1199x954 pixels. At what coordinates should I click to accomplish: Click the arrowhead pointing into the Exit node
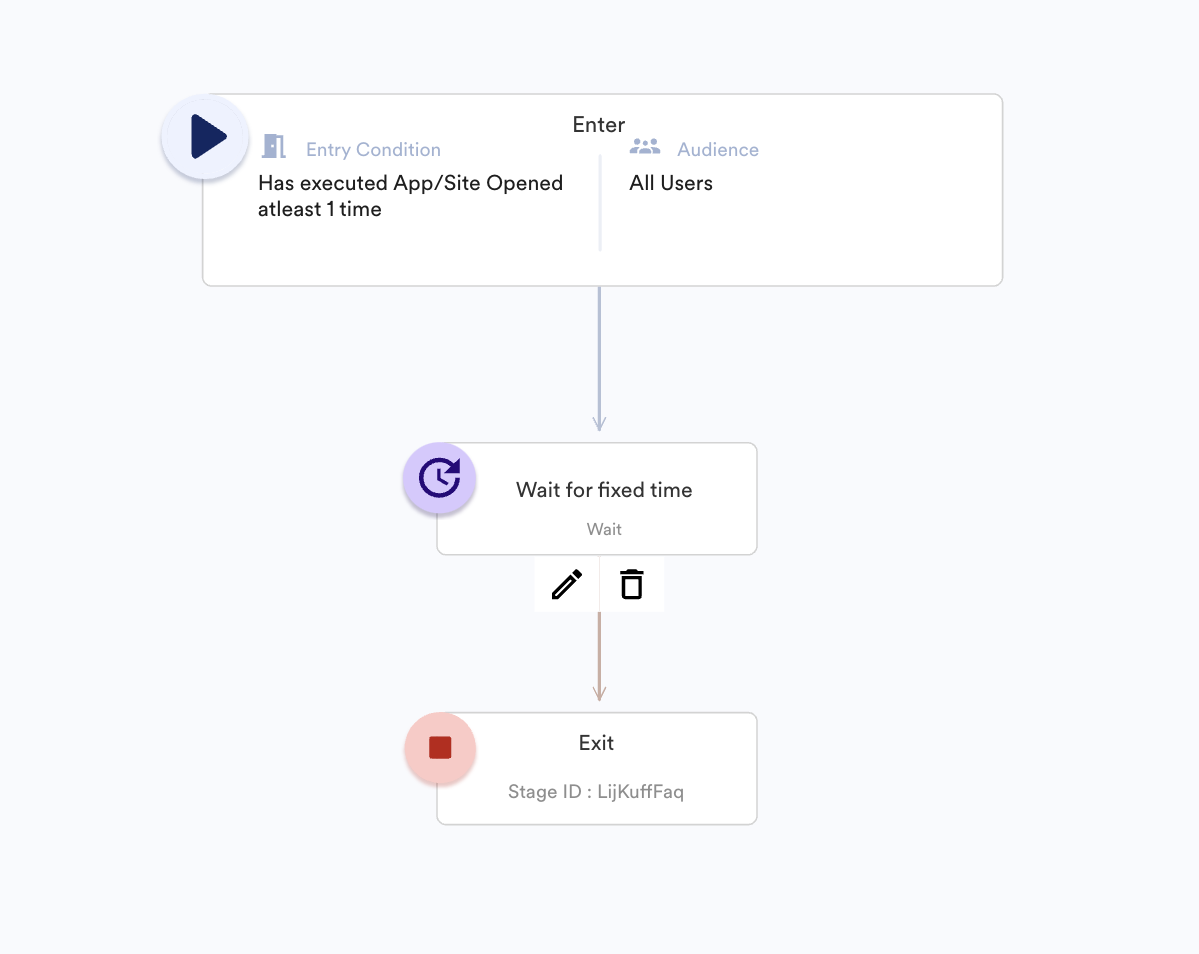pos(599,693)
